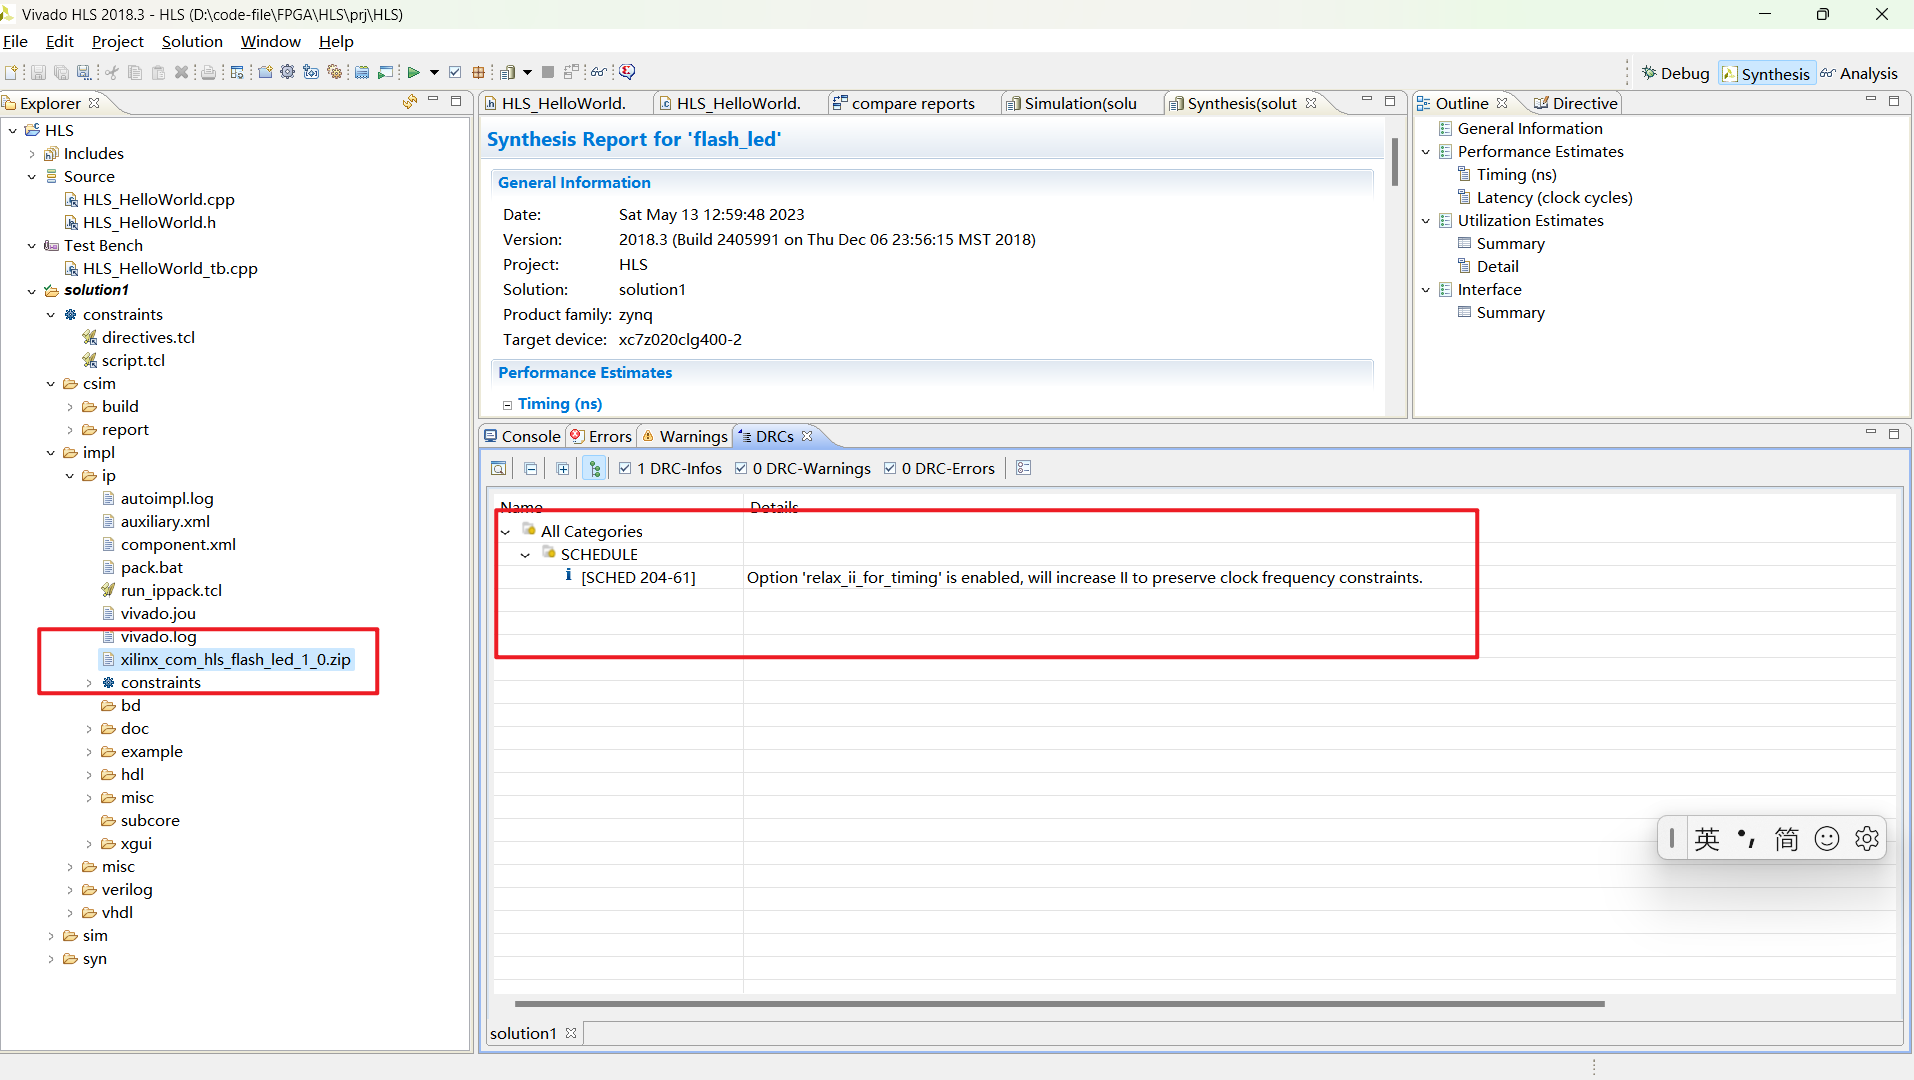Screen dimensions: 1914x1080
Task: Collapse the Timing (ns) section
Action: point(508,405)
